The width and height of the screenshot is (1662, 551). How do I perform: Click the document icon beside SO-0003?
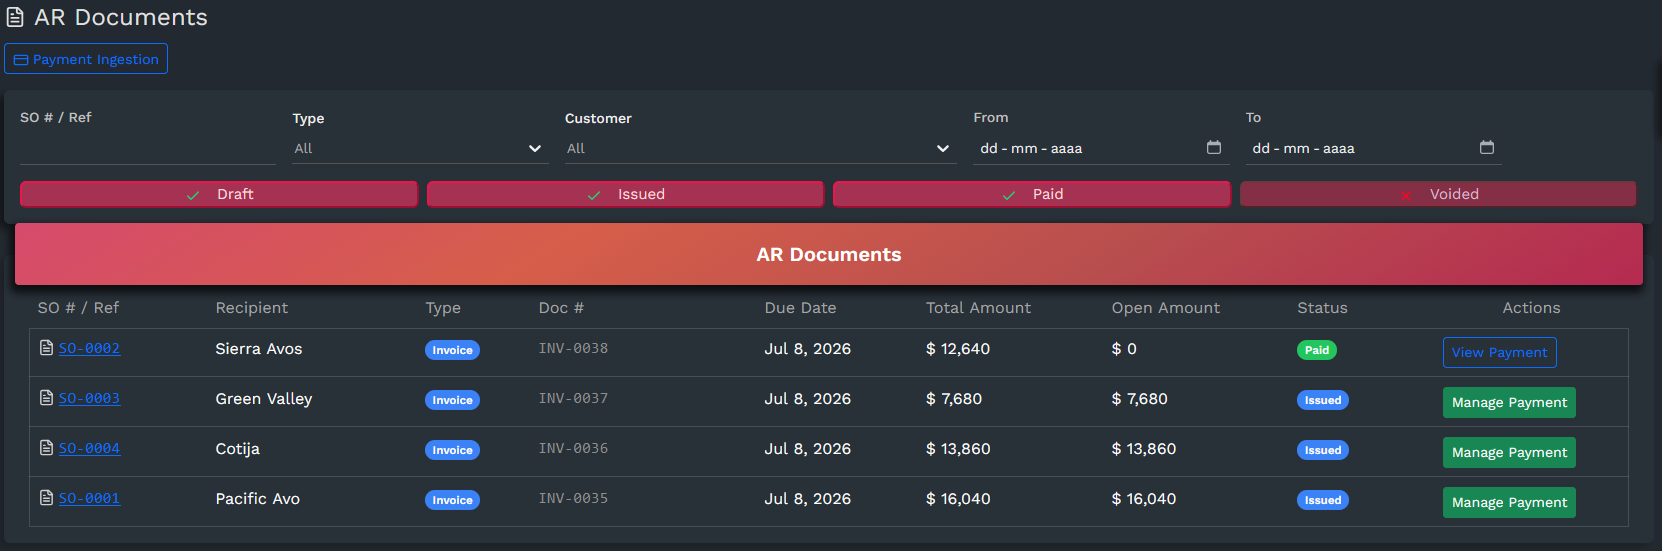click(46, 398)
